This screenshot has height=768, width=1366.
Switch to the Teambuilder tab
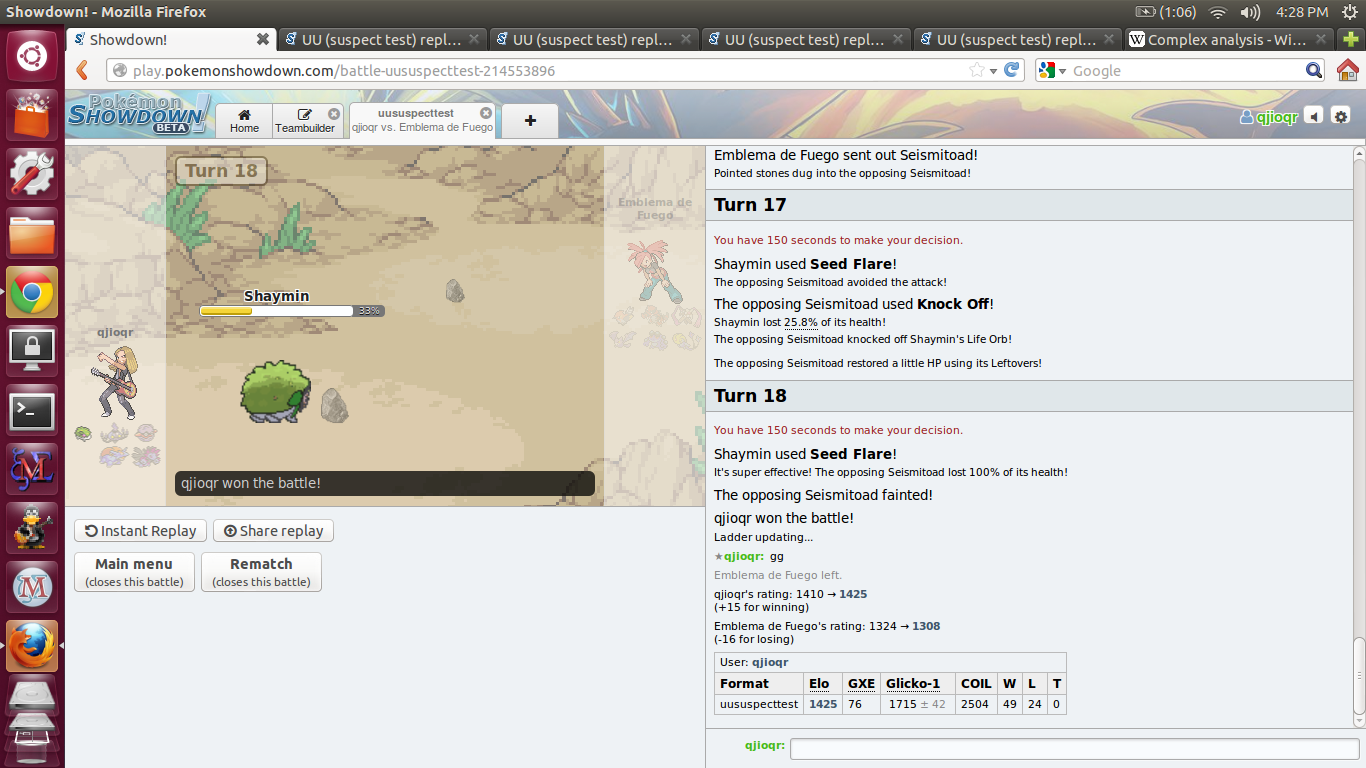305,120
